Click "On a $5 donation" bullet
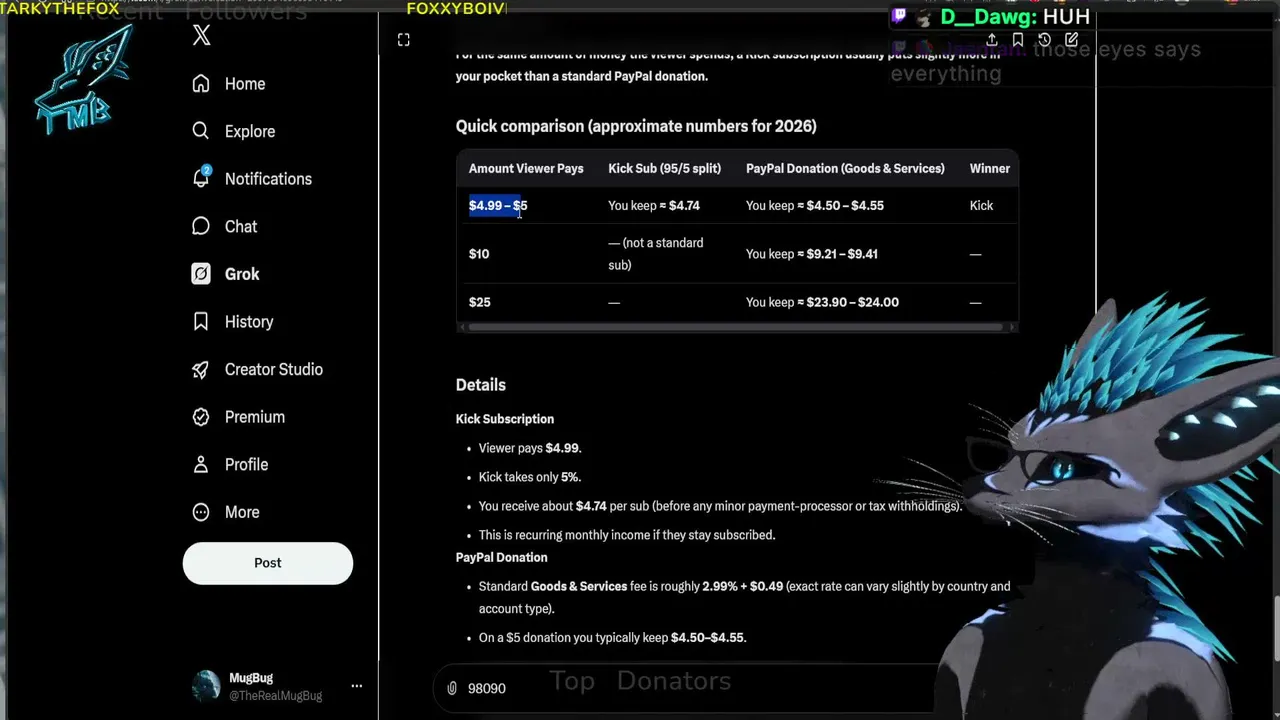The image size is (1280, 720). click(613, 638)
